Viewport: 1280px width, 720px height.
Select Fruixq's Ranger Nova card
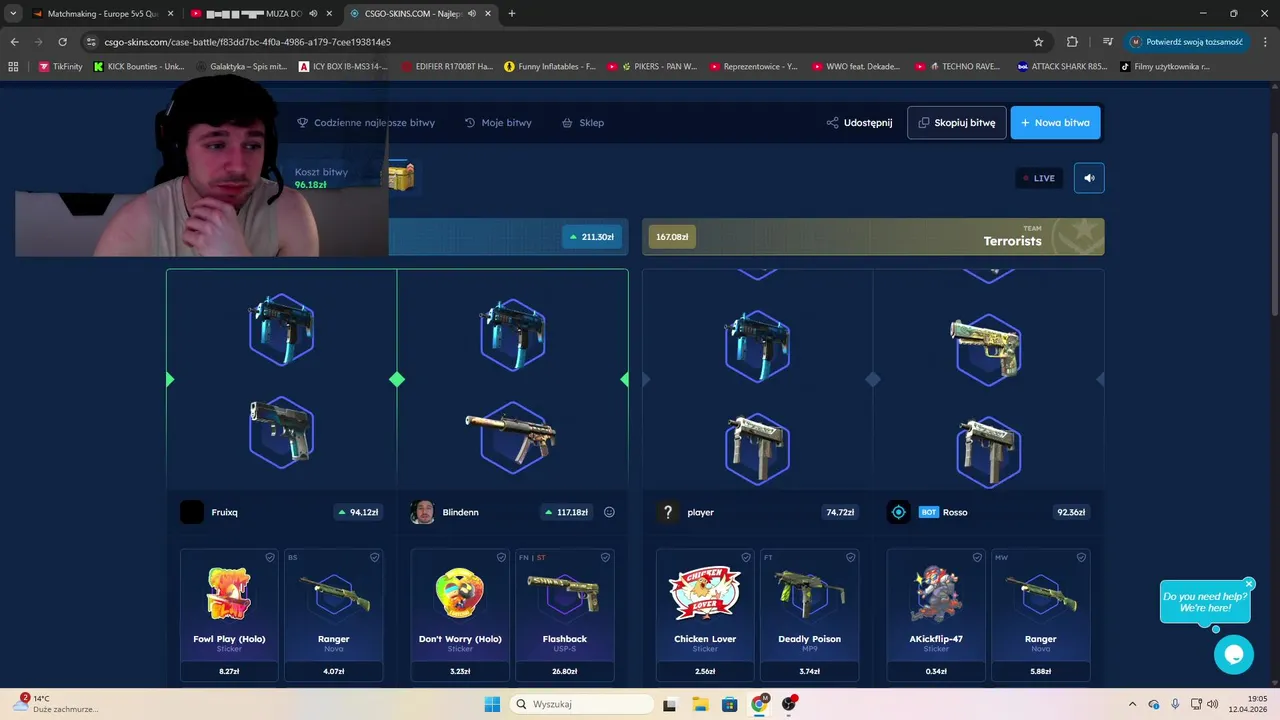pyautogui.click(x=333, y=615)
